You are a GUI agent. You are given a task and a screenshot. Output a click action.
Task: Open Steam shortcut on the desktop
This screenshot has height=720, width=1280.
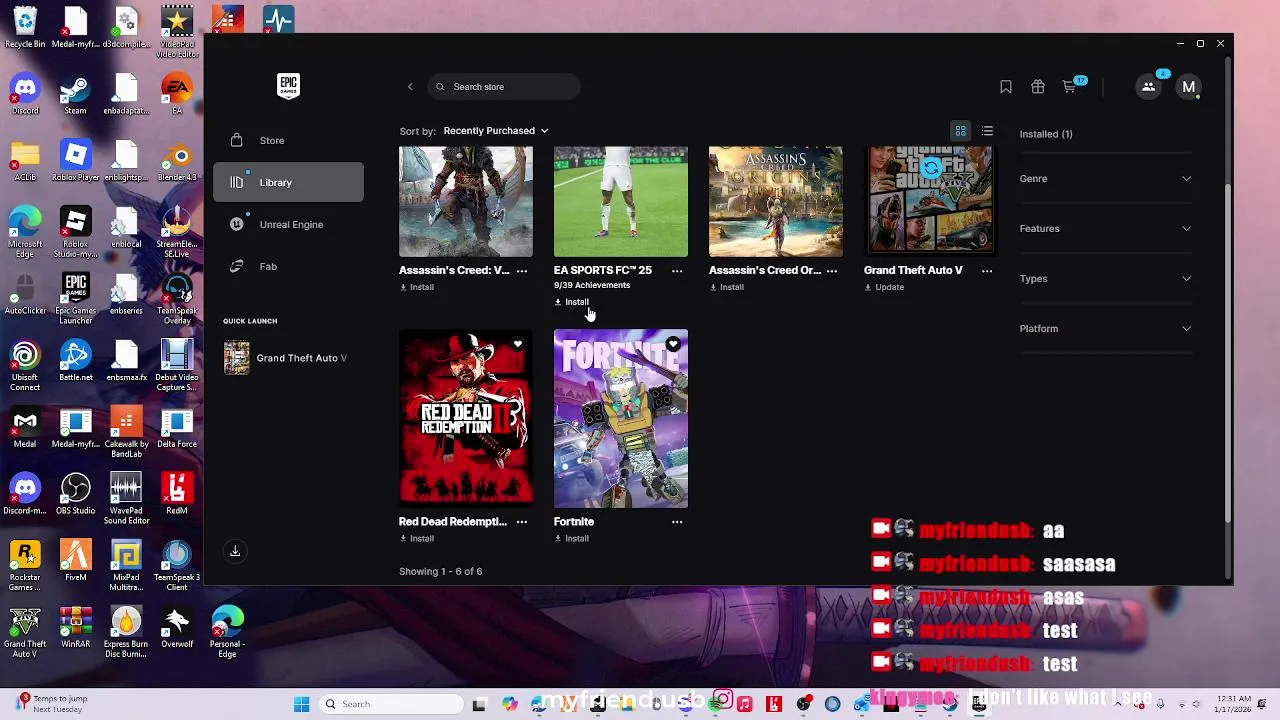[x=75, y=96]
